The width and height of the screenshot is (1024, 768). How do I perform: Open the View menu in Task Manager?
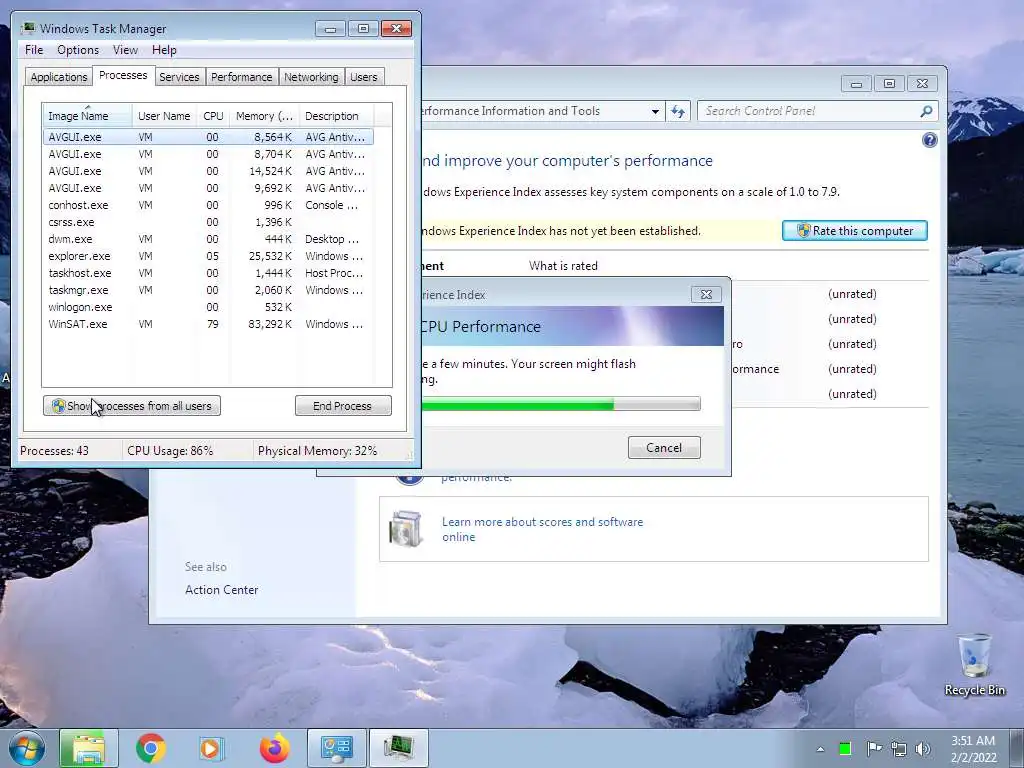pyautogui.click(x=125, y=50)
